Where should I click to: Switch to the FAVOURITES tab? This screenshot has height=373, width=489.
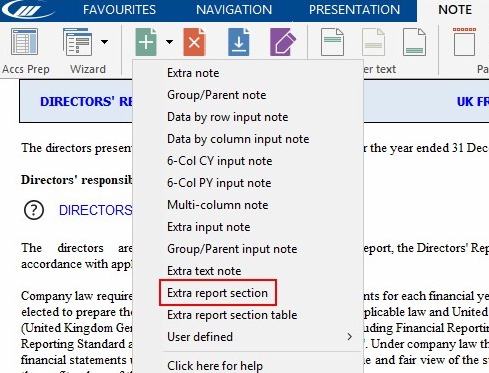coord(119,10)
